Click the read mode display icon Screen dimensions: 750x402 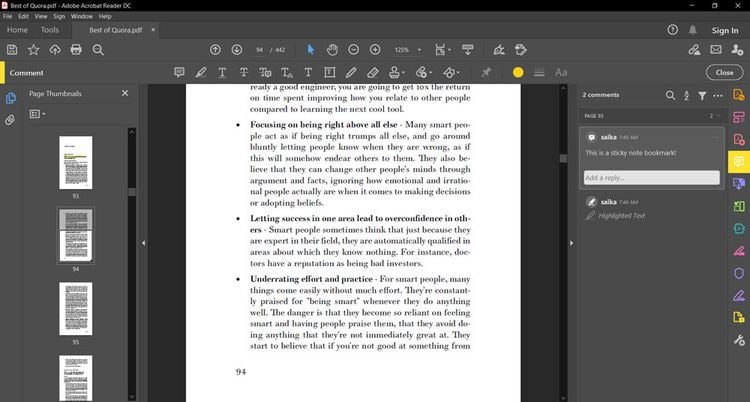tap(468, 50)
